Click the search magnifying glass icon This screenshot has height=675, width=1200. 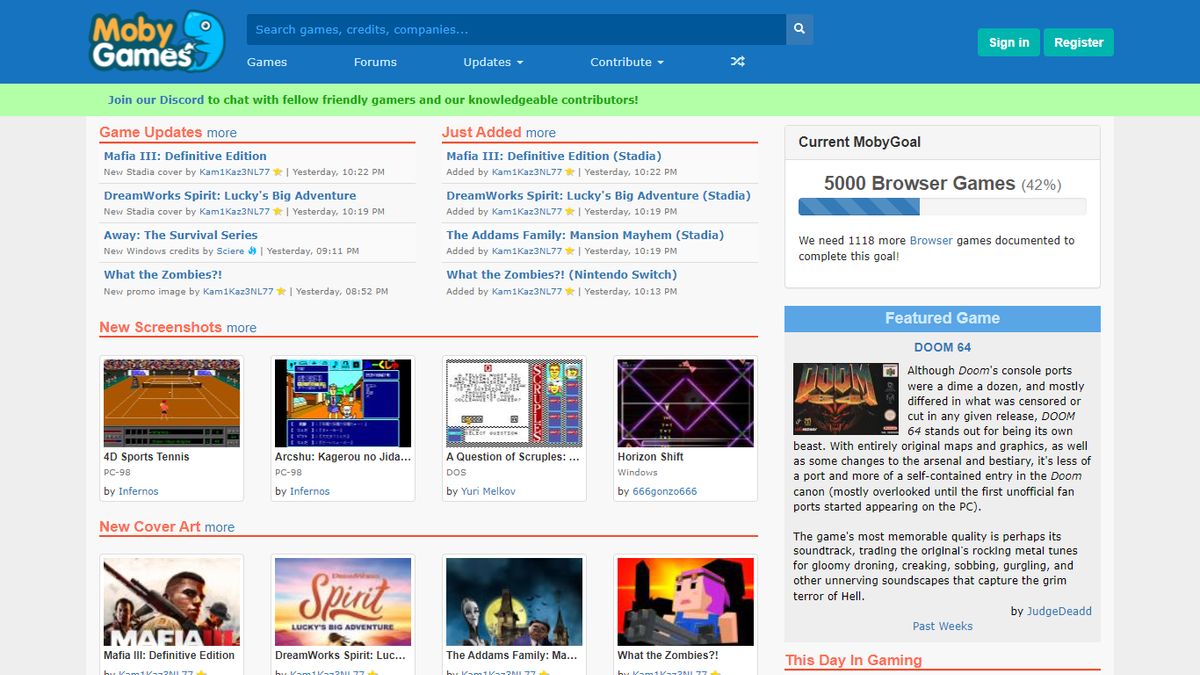click(x=798, y=28)
